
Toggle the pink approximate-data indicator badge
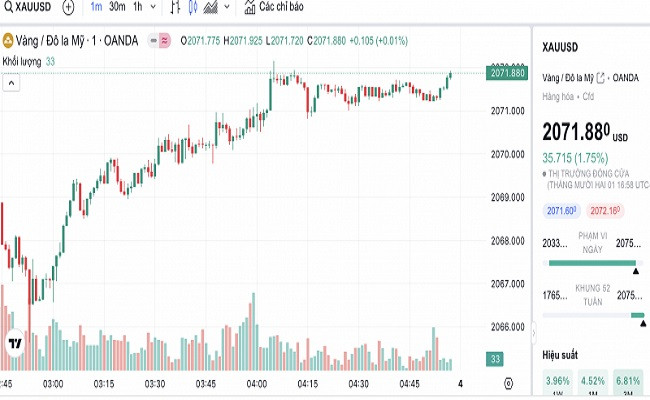pos(163,41)
